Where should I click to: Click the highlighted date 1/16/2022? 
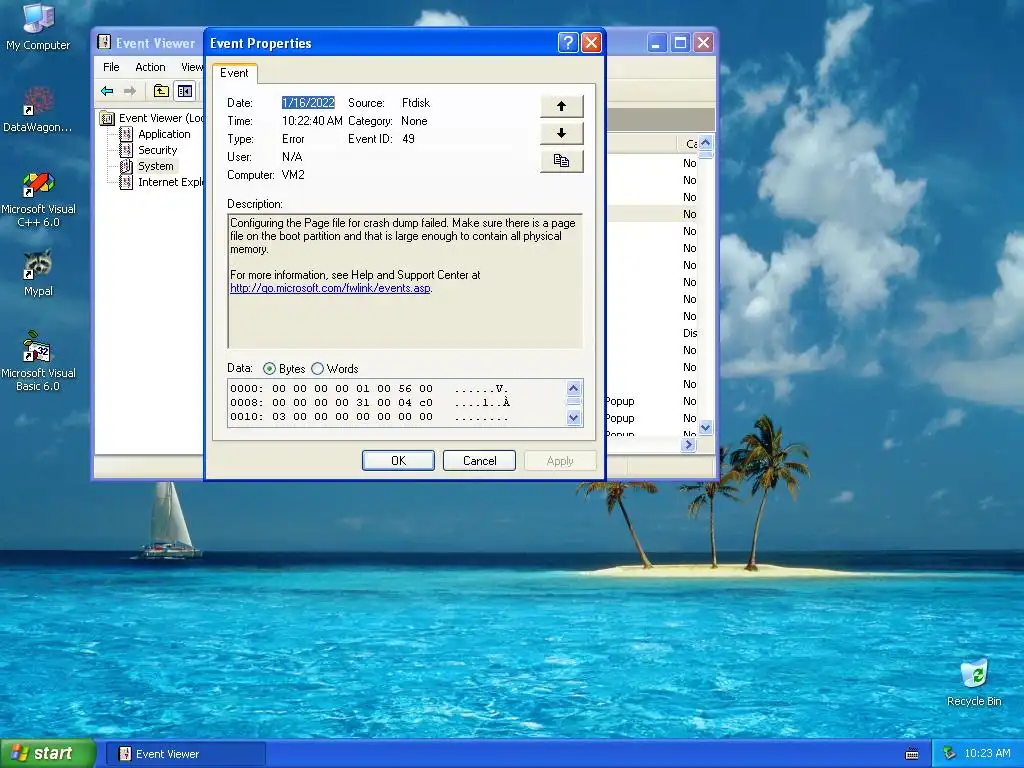[308, 103]
